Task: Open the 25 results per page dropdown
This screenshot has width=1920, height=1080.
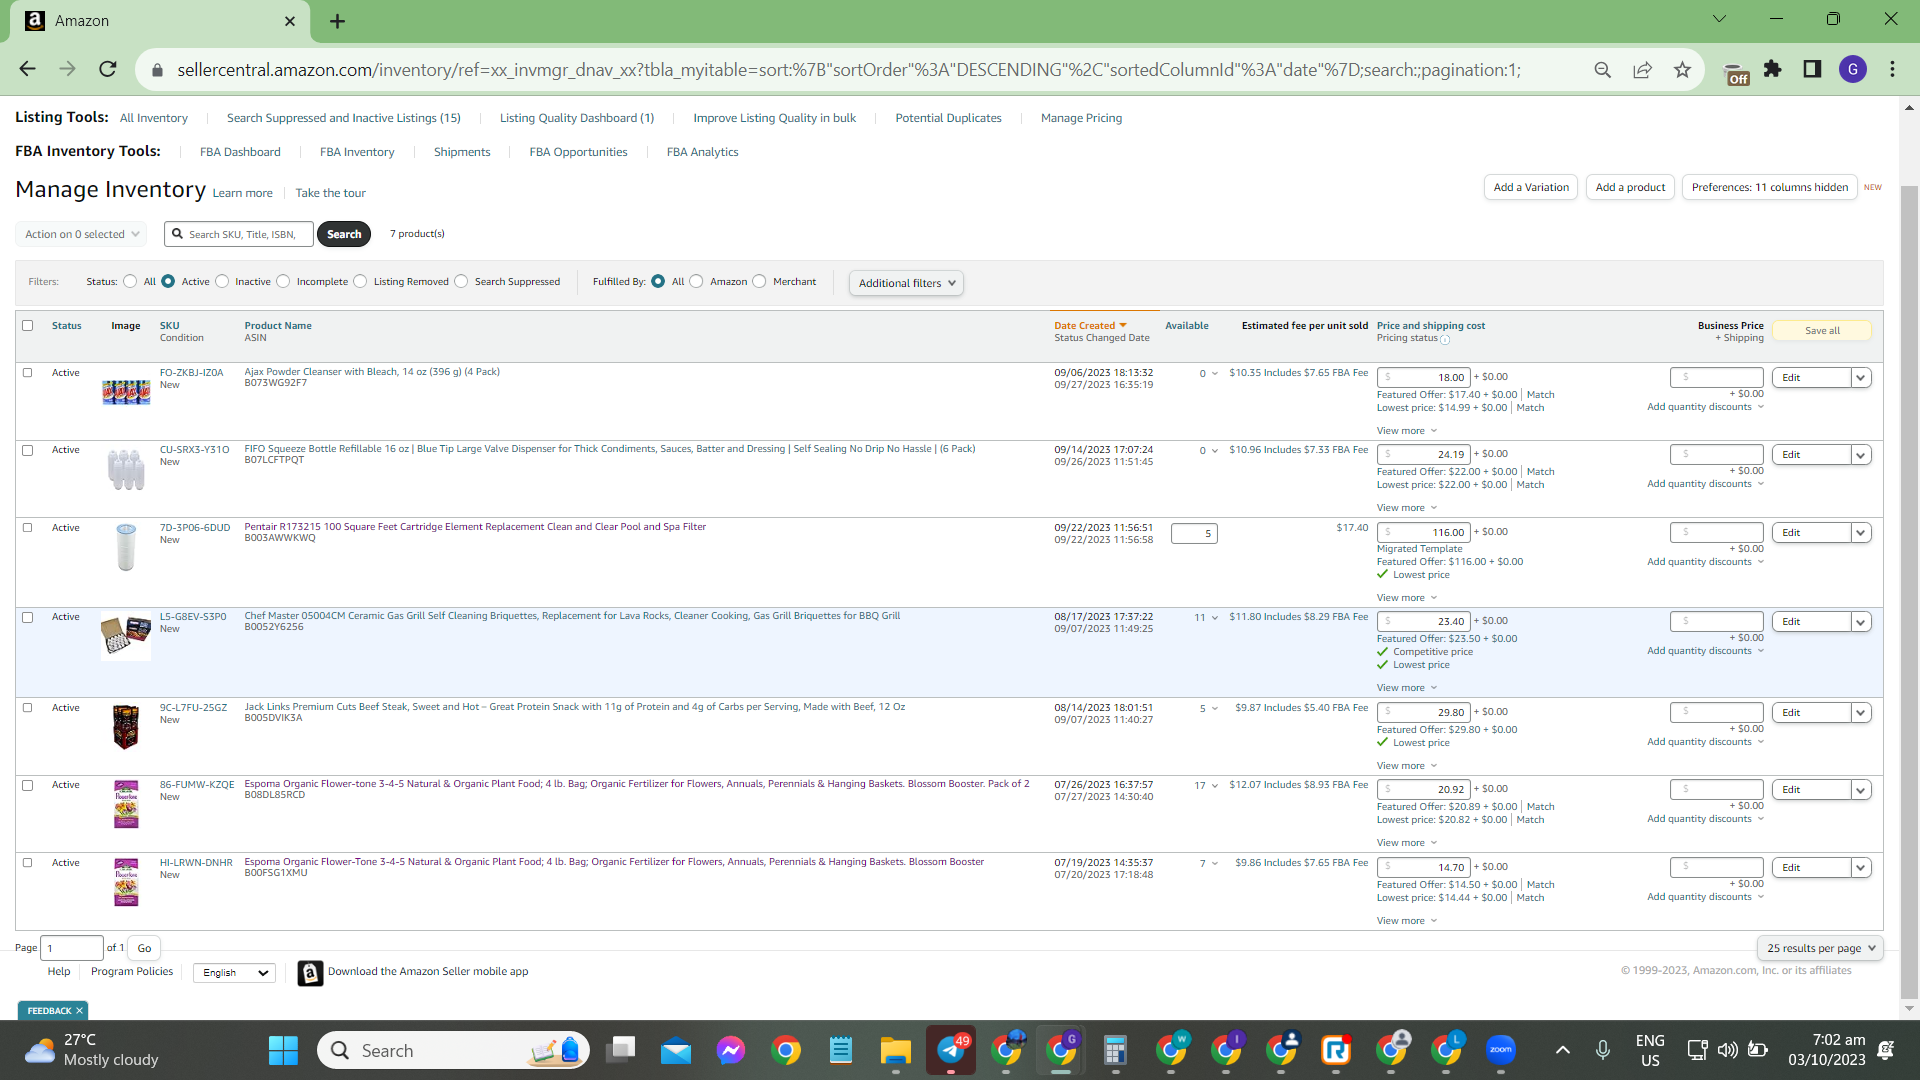Action: tap(1820, 948)
